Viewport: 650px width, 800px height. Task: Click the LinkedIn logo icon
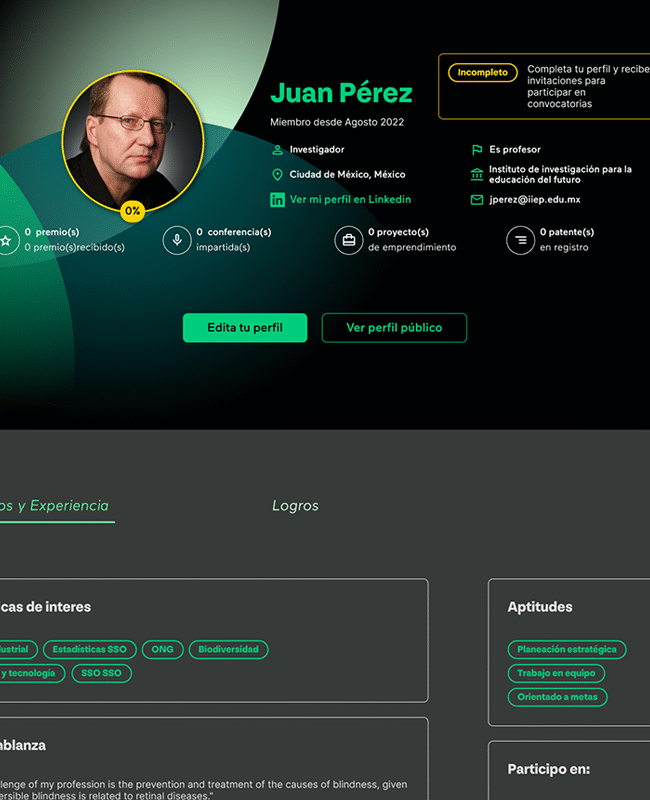[277, 199]
